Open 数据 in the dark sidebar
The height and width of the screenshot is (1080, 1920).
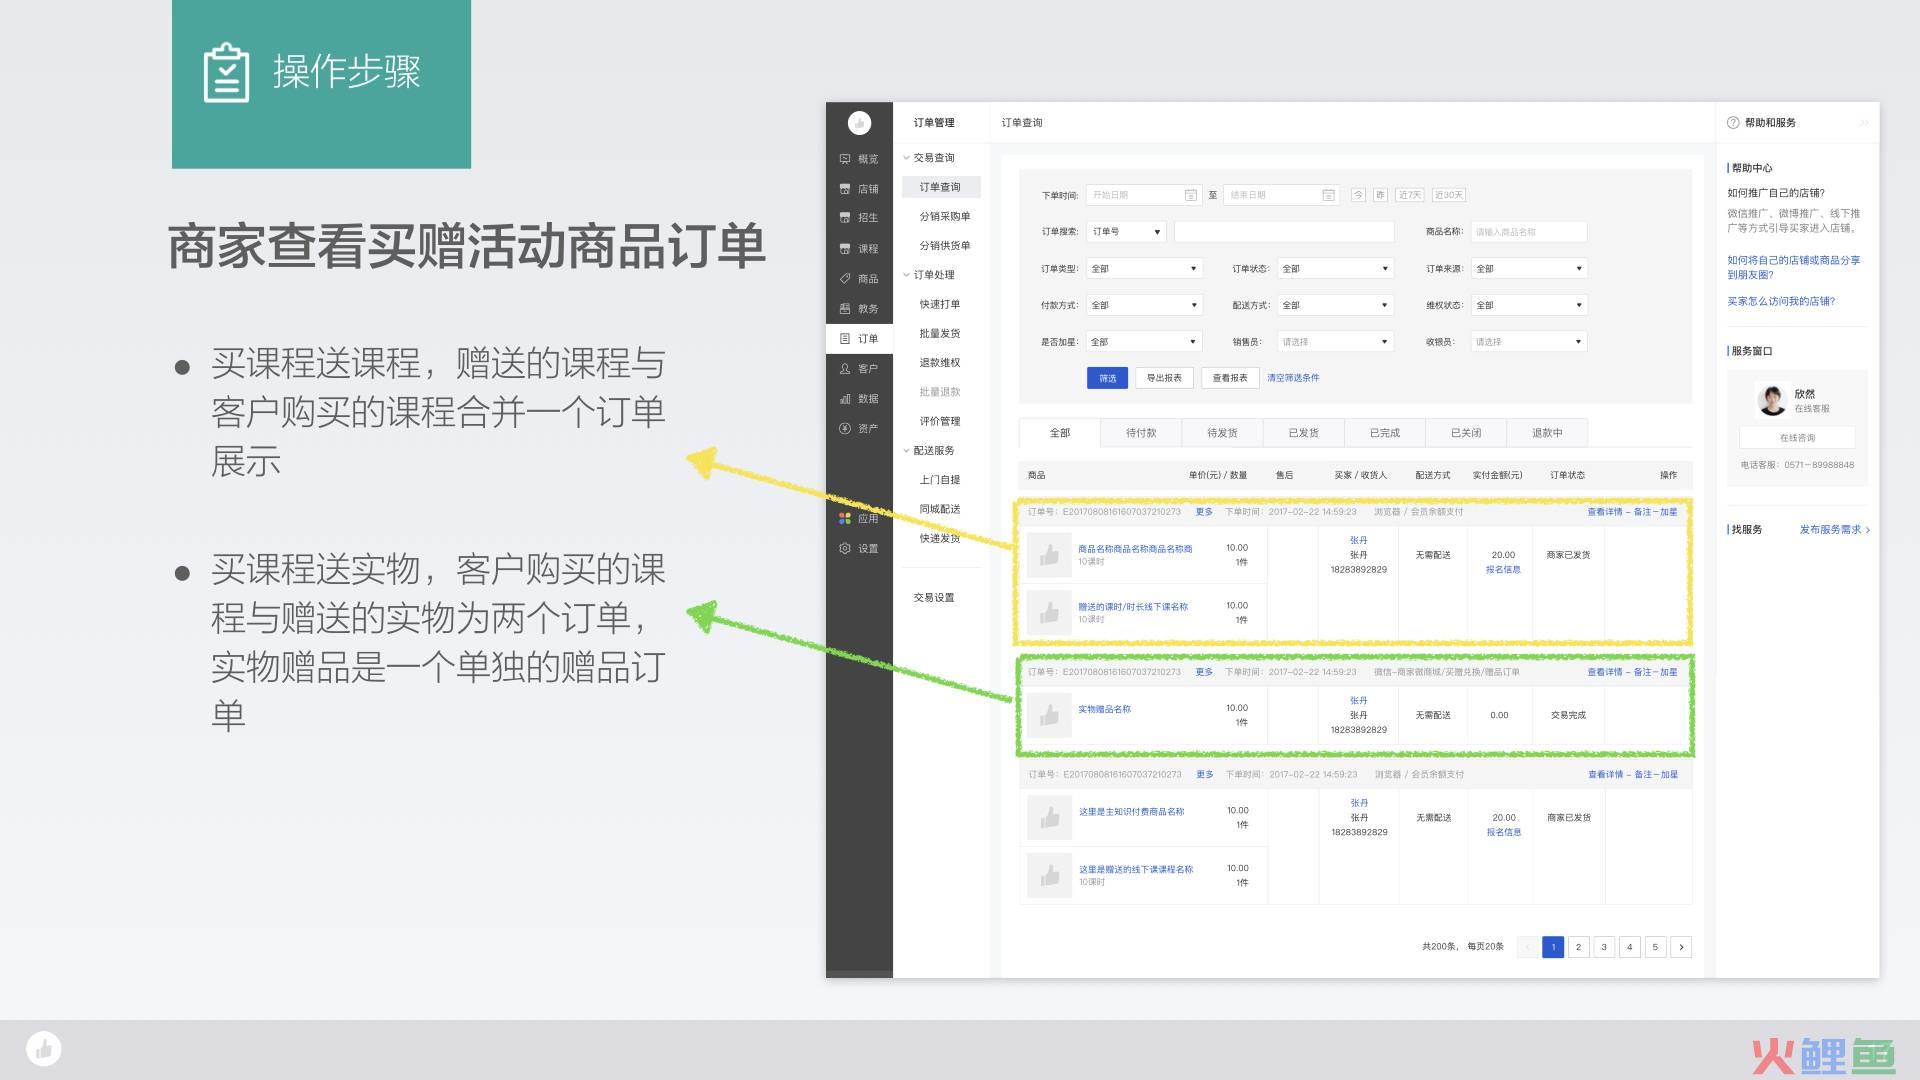pyautogui.click(x=859, y=398)
